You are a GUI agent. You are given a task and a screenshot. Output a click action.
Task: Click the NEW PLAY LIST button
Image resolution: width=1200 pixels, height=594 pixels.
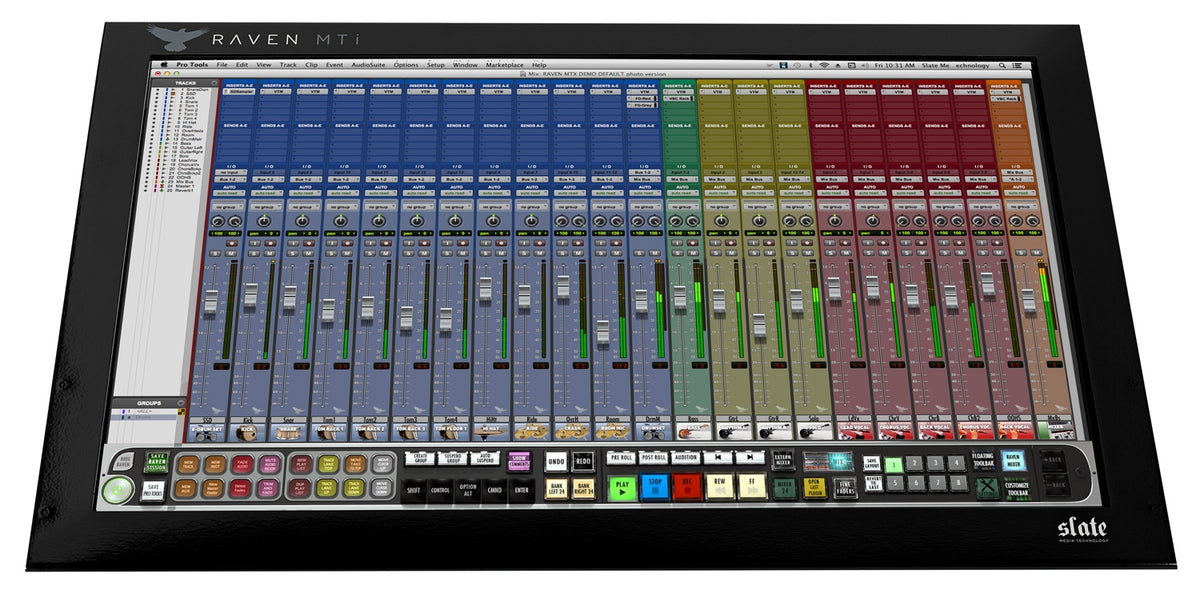coord(301,464)
